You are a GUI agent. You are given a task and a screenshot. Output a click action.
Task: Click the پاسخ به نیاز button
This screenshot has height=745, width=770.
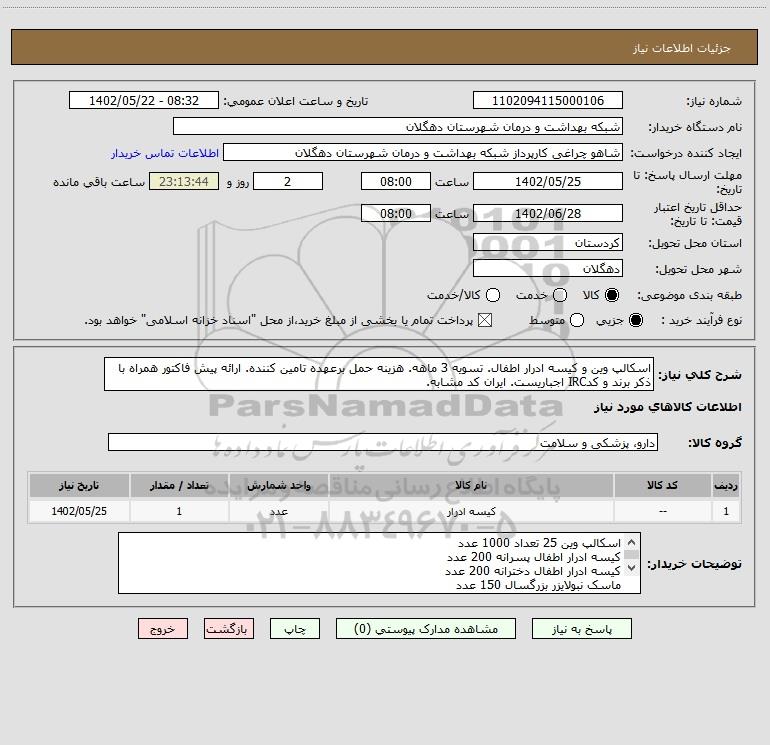point(581,629)
